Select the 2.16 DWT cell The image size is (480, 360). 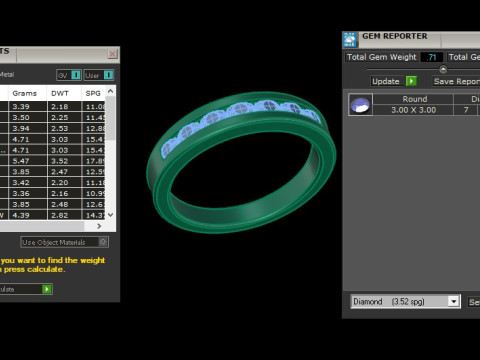coord(65,193)
